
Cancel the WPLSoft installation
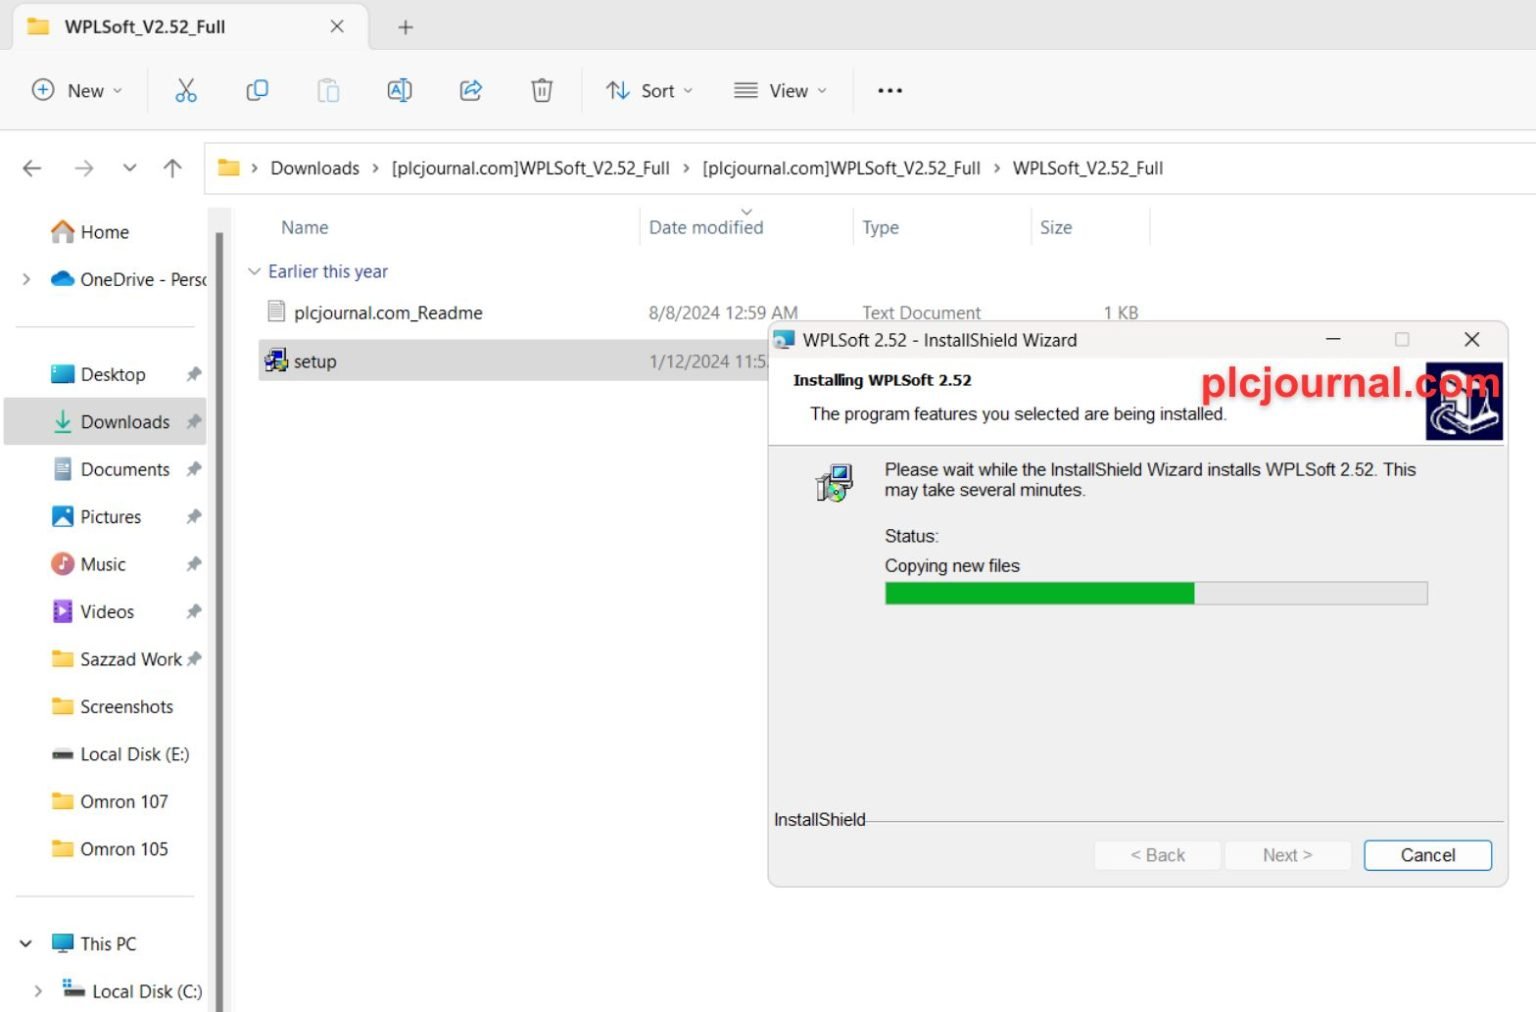click(1427, 855)
